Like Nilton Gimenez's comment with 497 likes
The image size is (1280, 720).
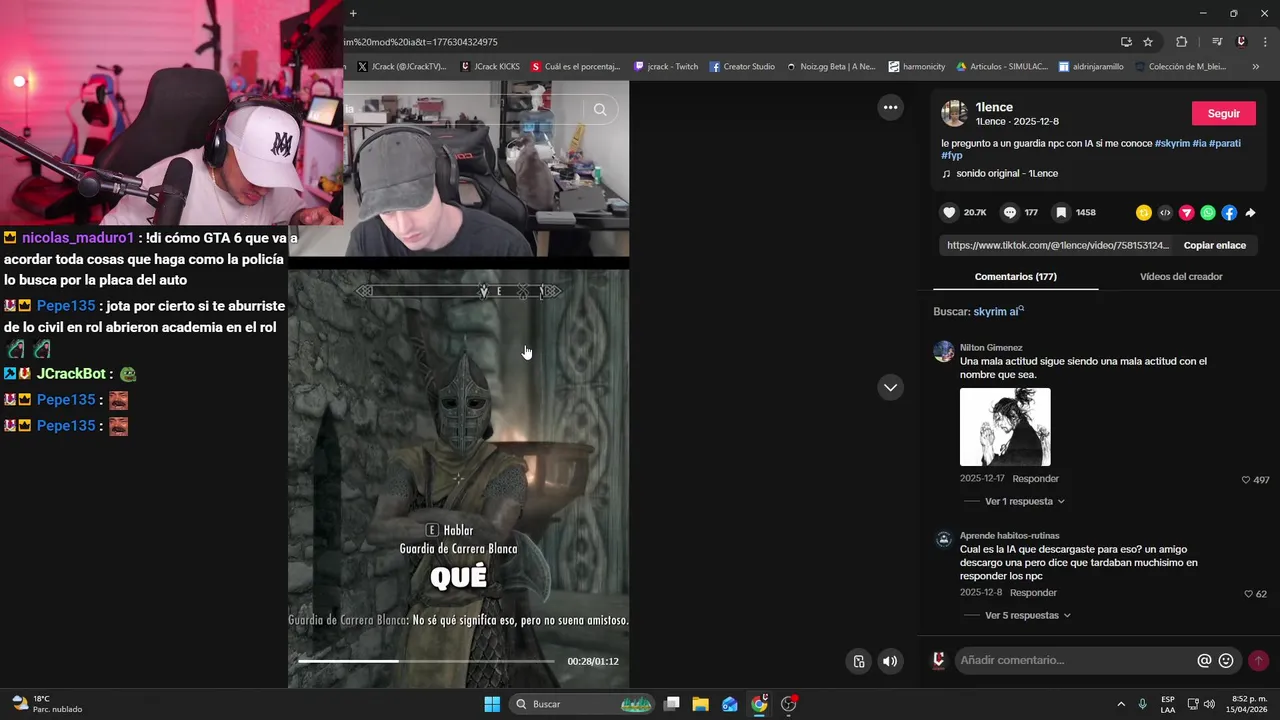tap(1246, 480)
